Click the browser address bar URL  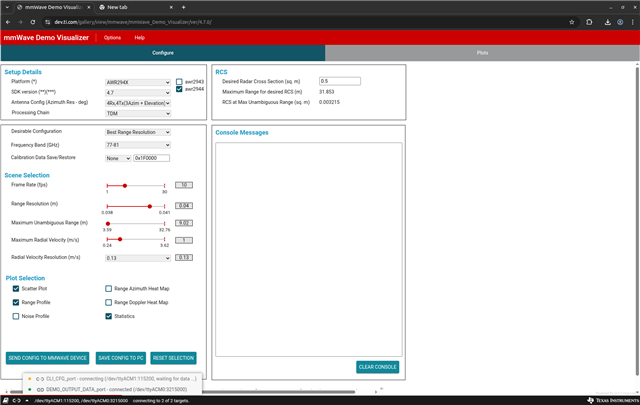(133, 22)
